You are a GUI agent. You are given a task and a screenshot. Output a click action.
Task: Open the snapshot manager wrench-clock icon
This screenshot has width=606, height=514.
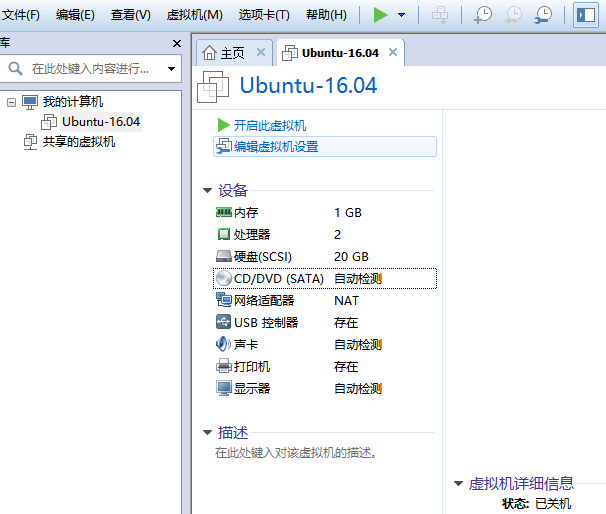pos(543,15)
